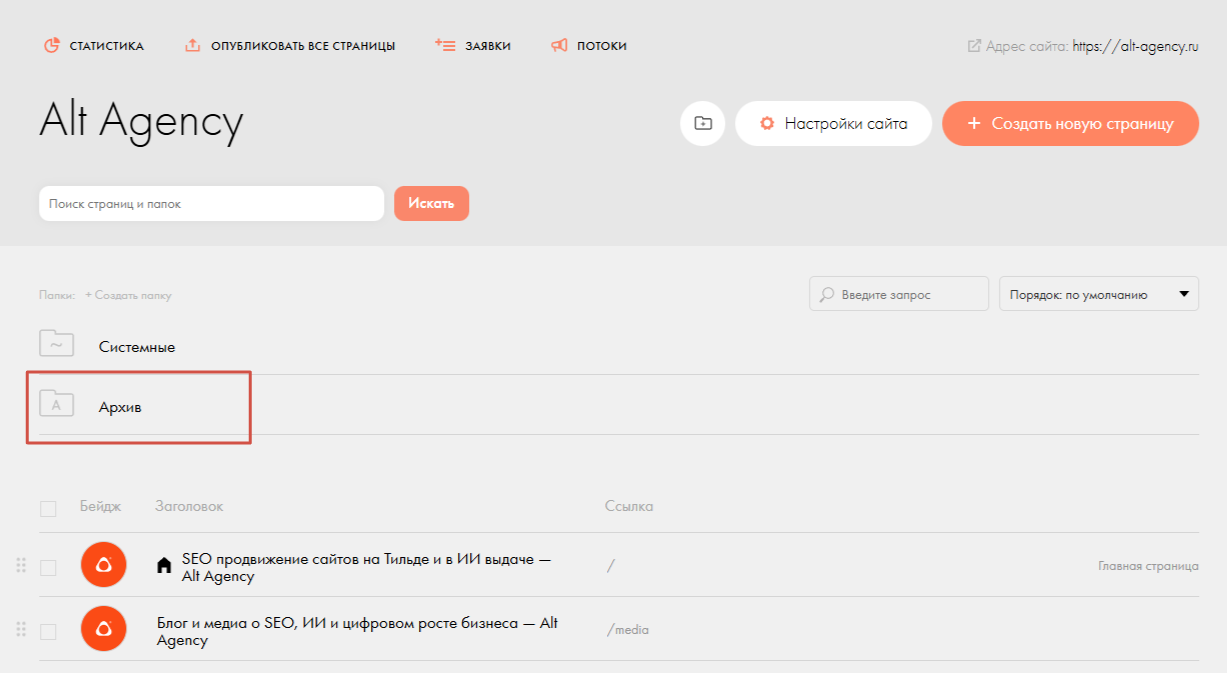Image resolution: width=1227 pixels, height=673 pixels.
Task: Click the Системные folder icon
Action: click(57, 344)
